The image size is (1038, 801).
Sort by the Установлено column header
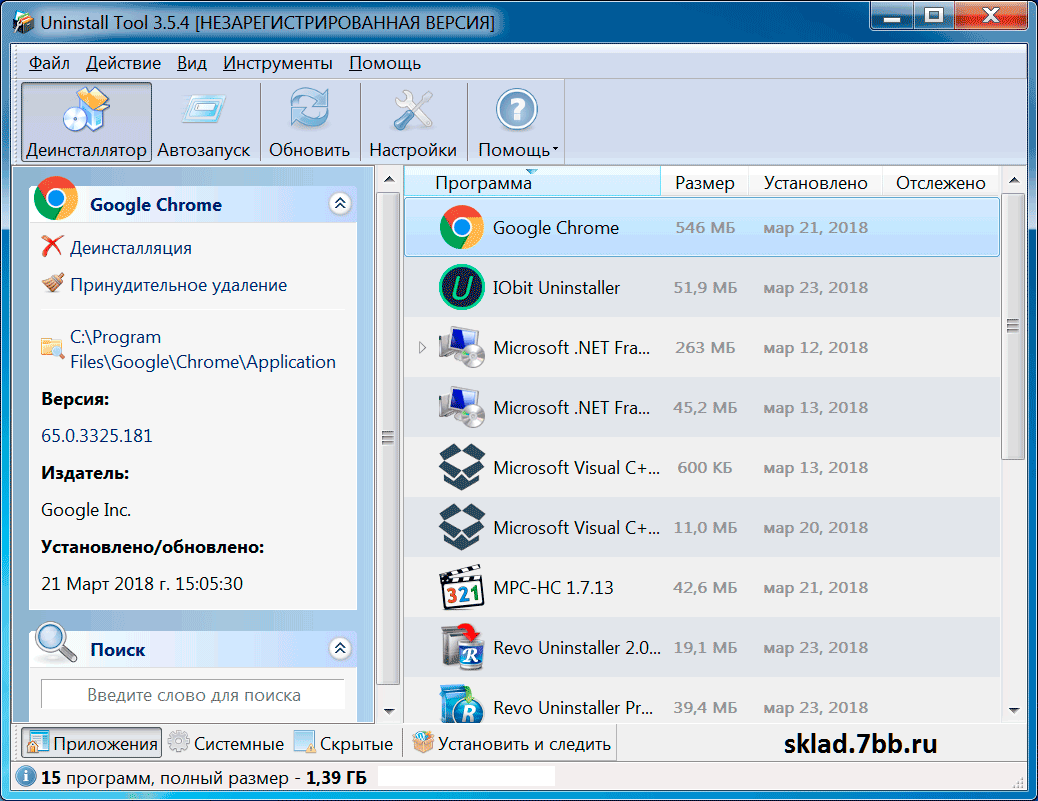pos(816,183)
